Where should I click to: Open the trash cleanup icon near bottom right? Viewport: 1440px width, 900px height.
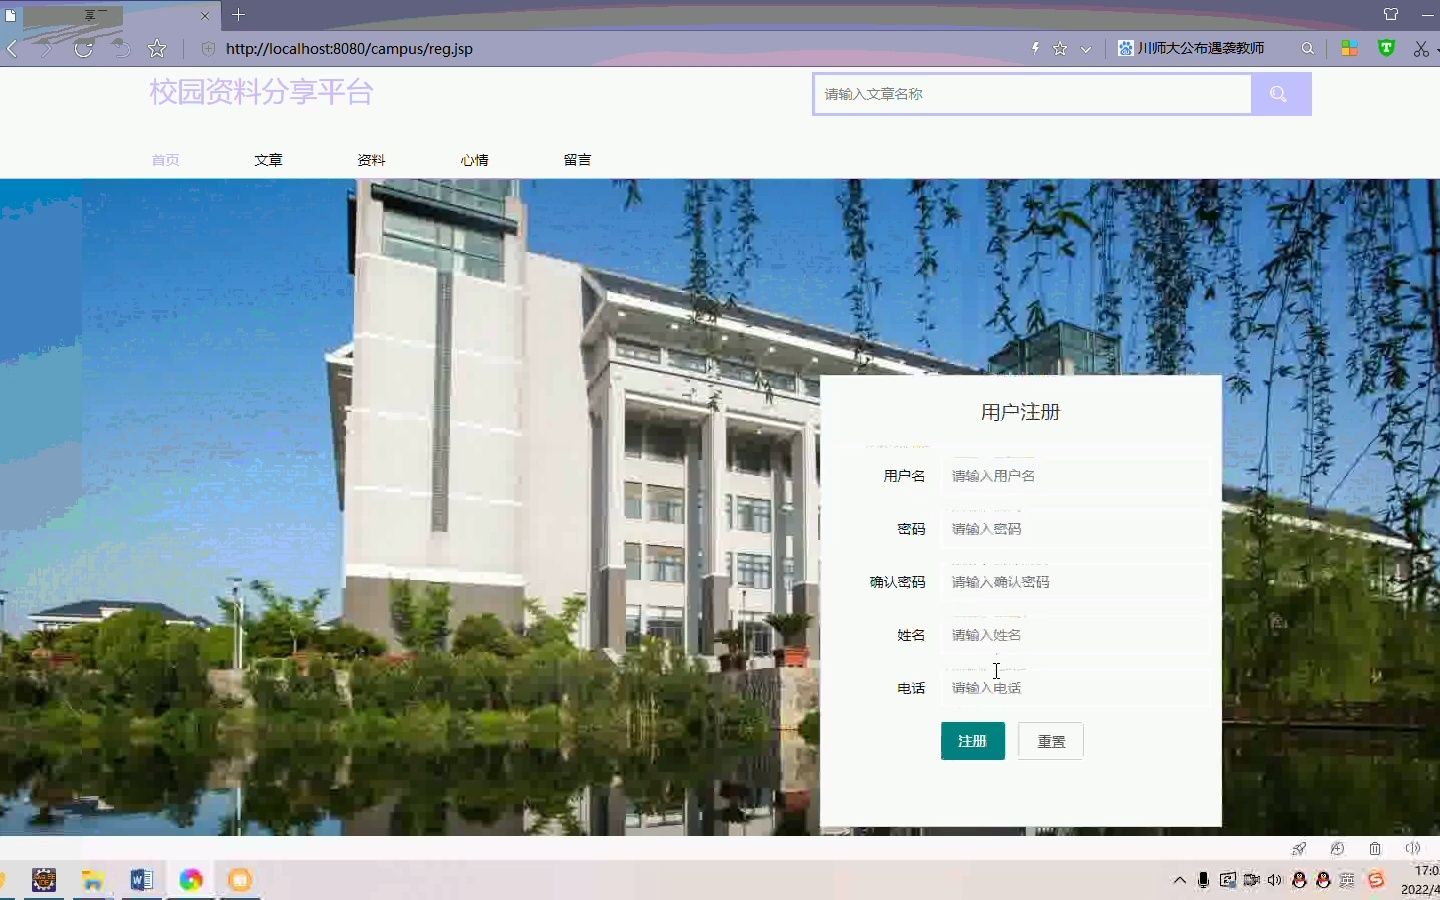[1374, 849]
